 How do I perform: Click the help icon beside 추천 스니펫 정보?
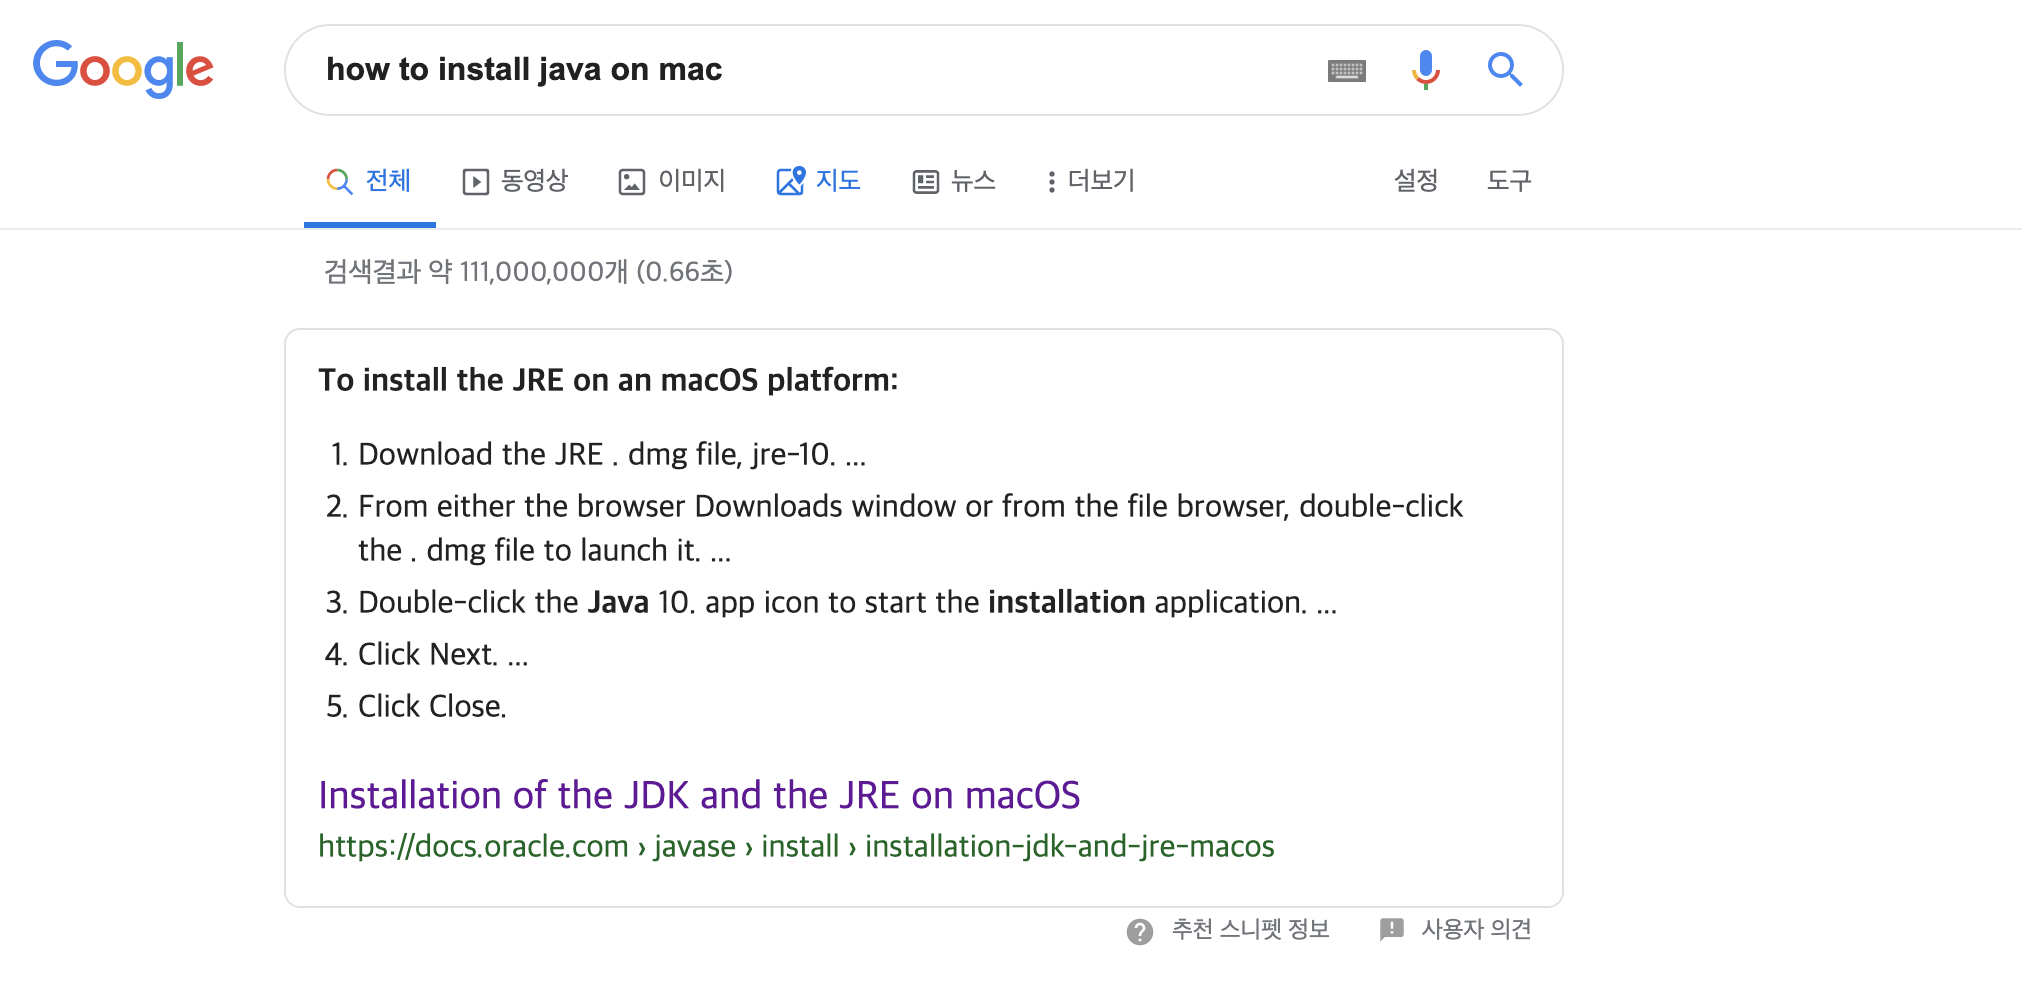coord(1140,931)
